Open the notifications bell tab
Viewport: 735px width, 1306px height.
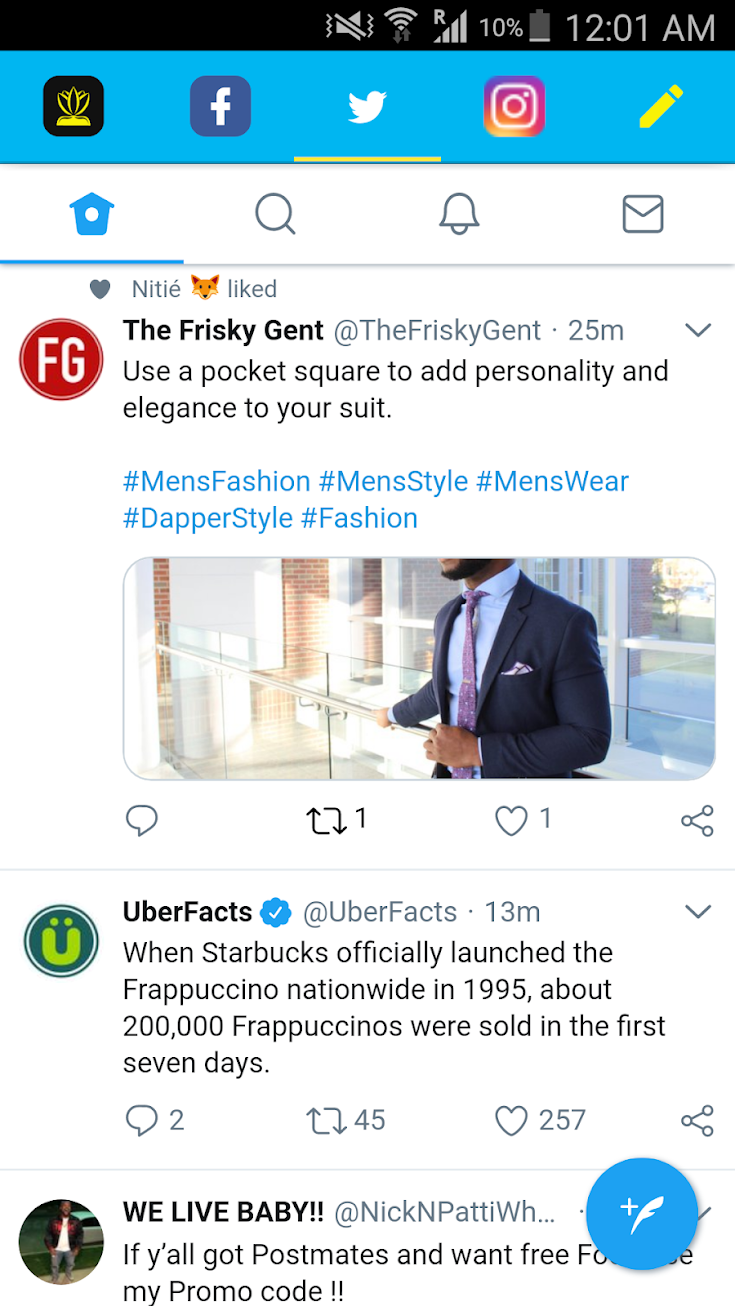click(x=459, y=214)
